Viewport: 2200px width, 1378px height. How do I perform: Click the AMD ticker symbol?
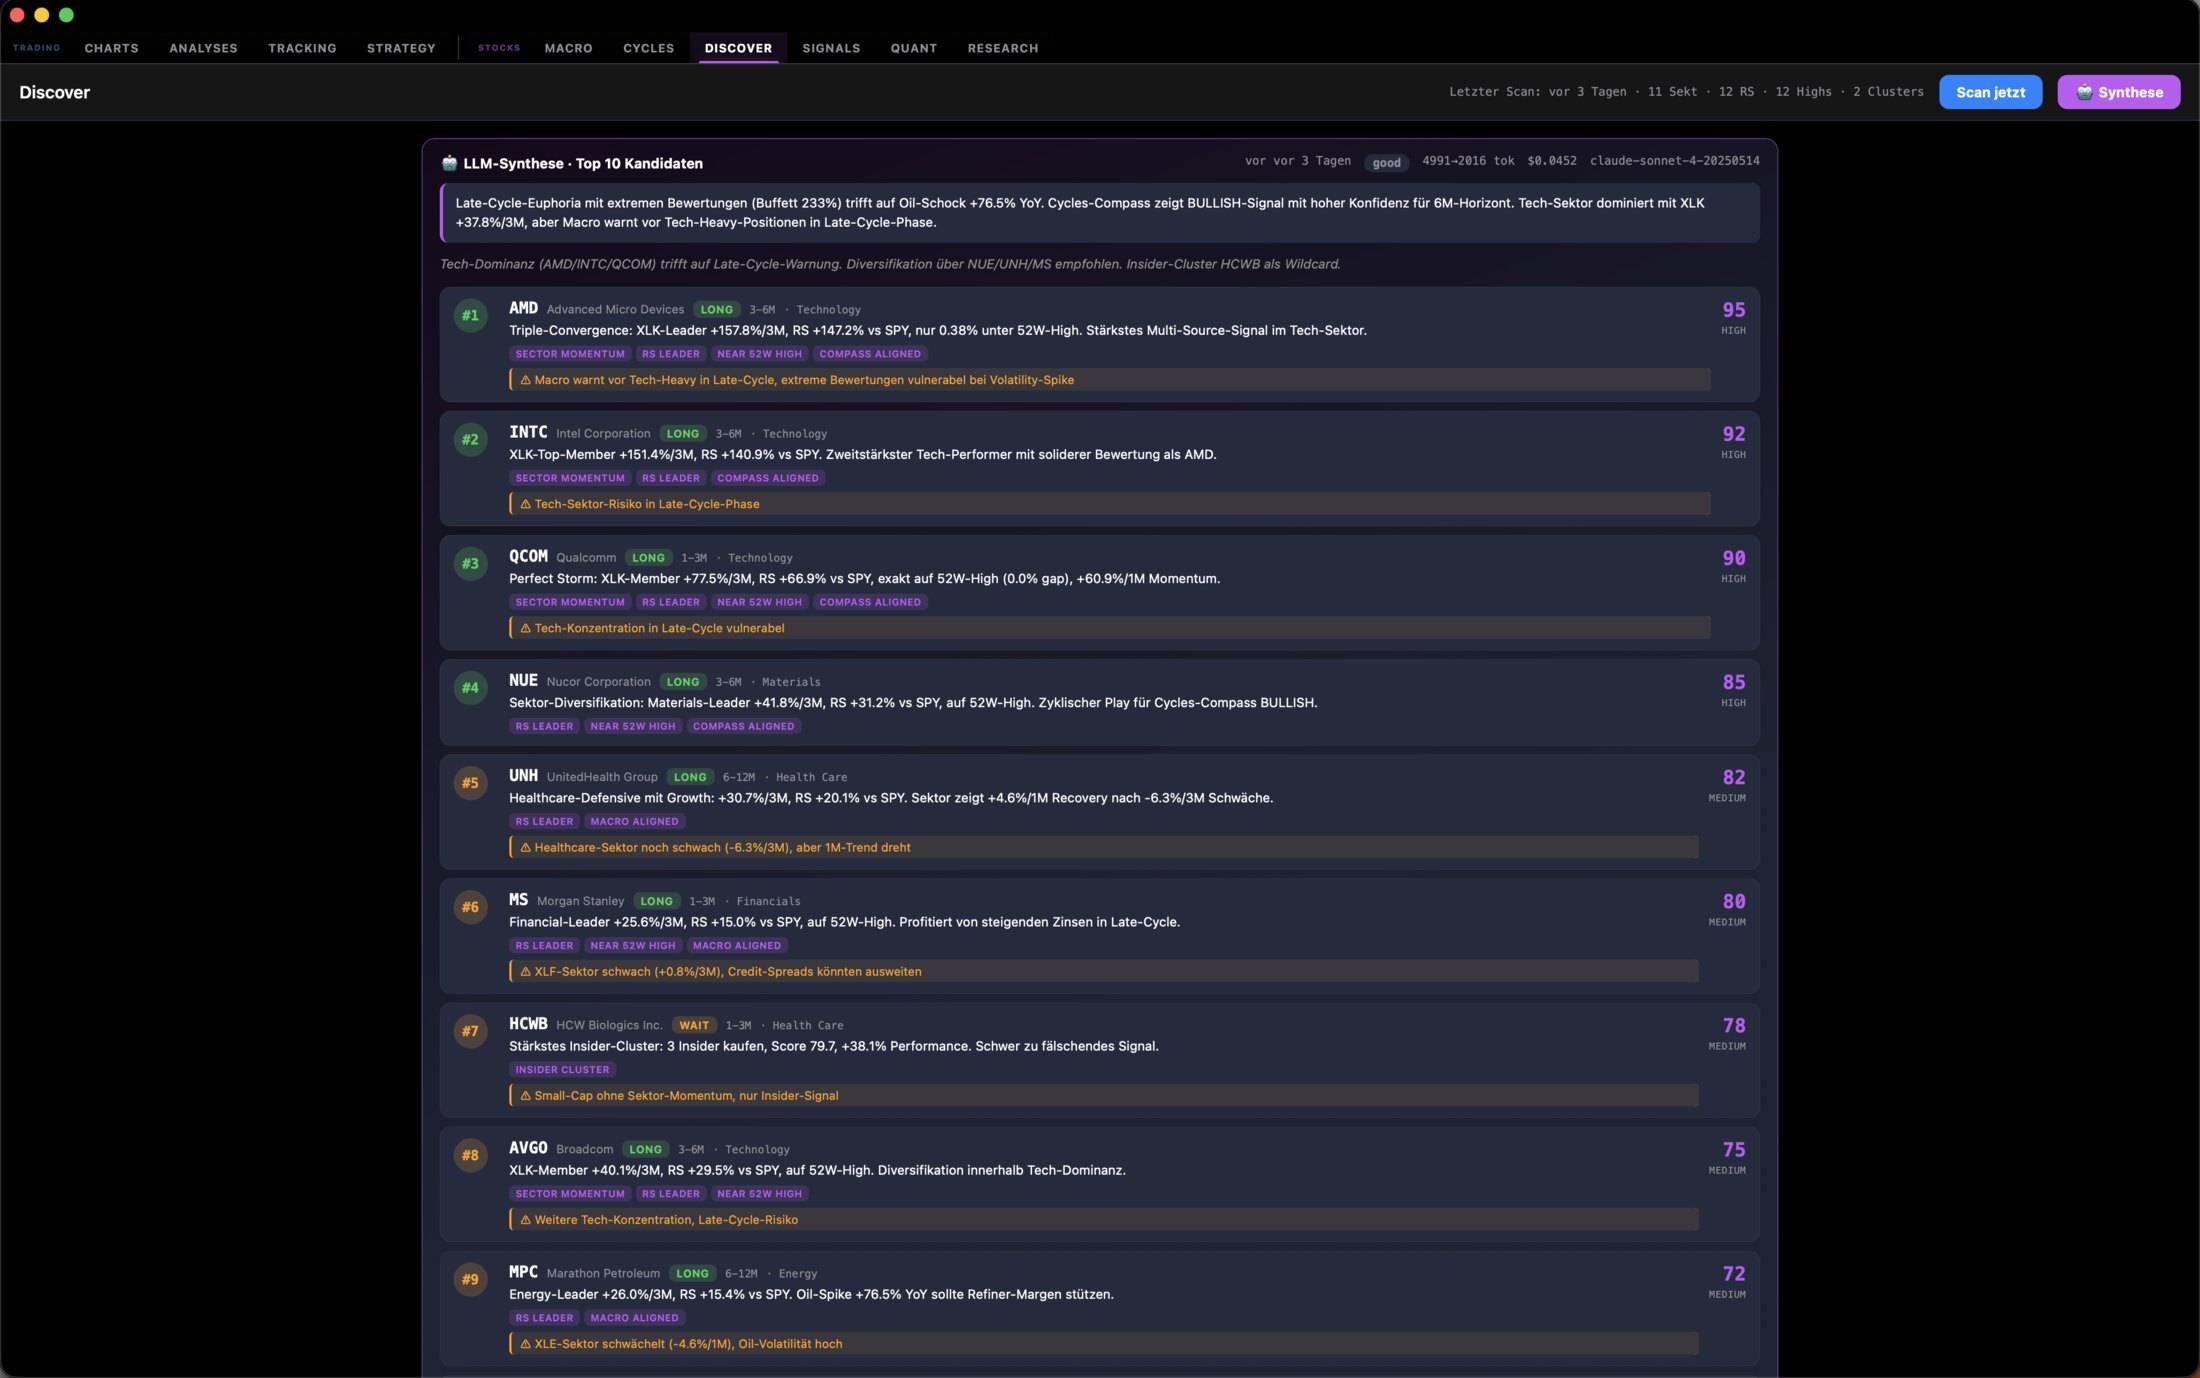(523, 308)
